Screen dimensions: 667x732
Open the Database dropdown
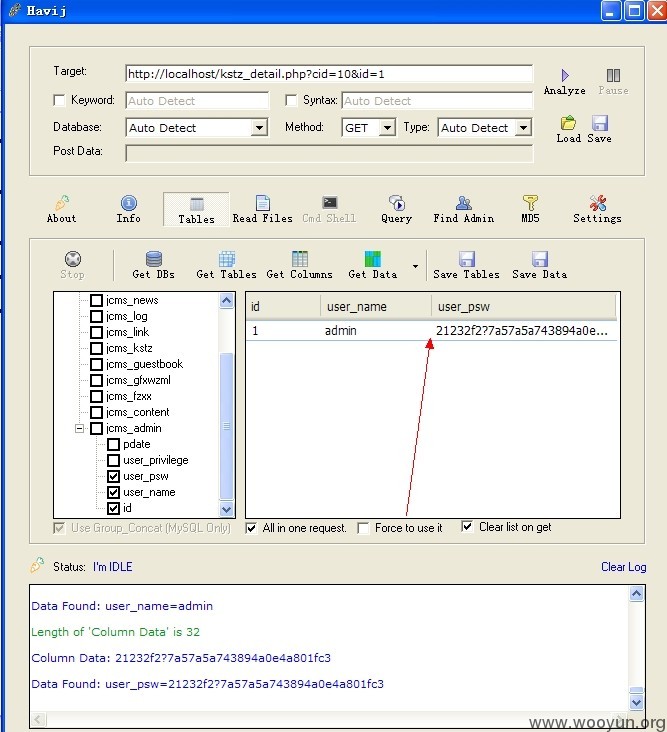click(259, 127)
